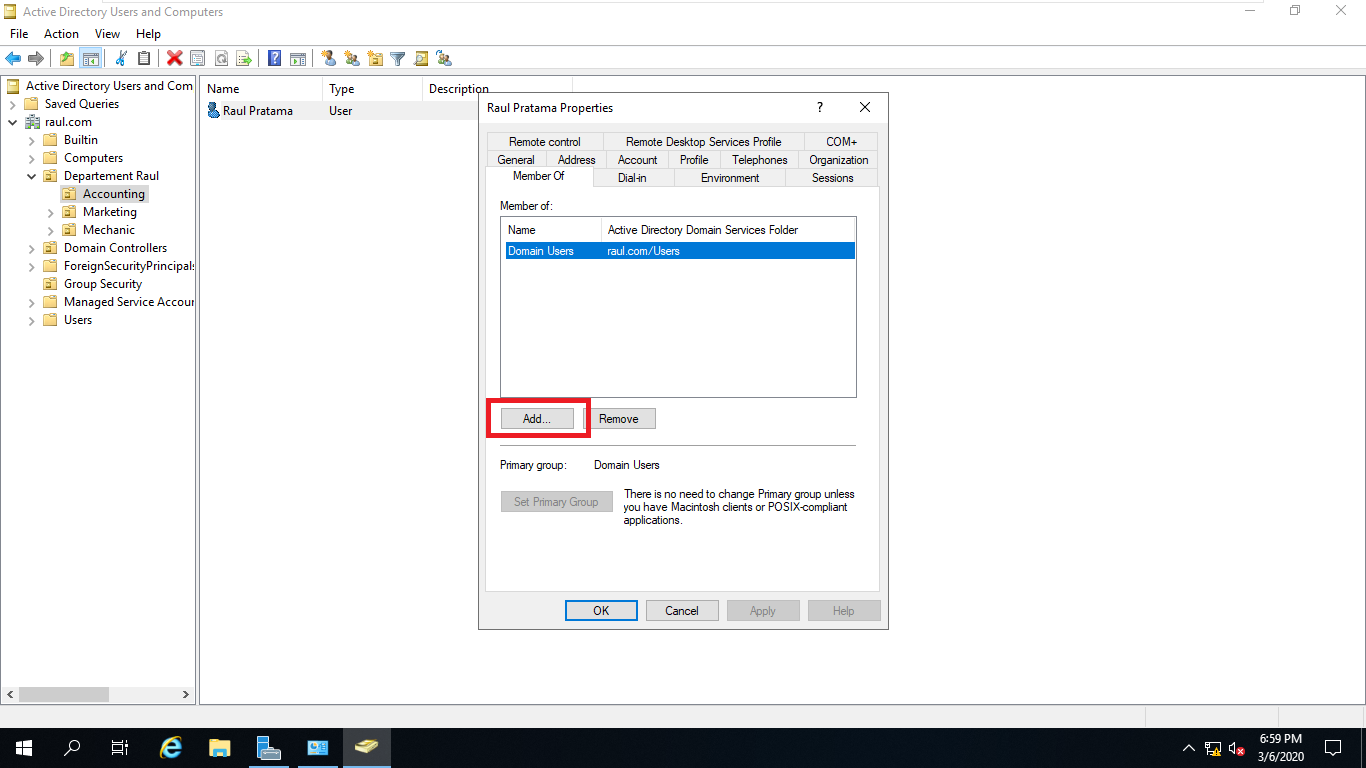Click the Create new user icon

pyautogui.click(x=328, y=59)
